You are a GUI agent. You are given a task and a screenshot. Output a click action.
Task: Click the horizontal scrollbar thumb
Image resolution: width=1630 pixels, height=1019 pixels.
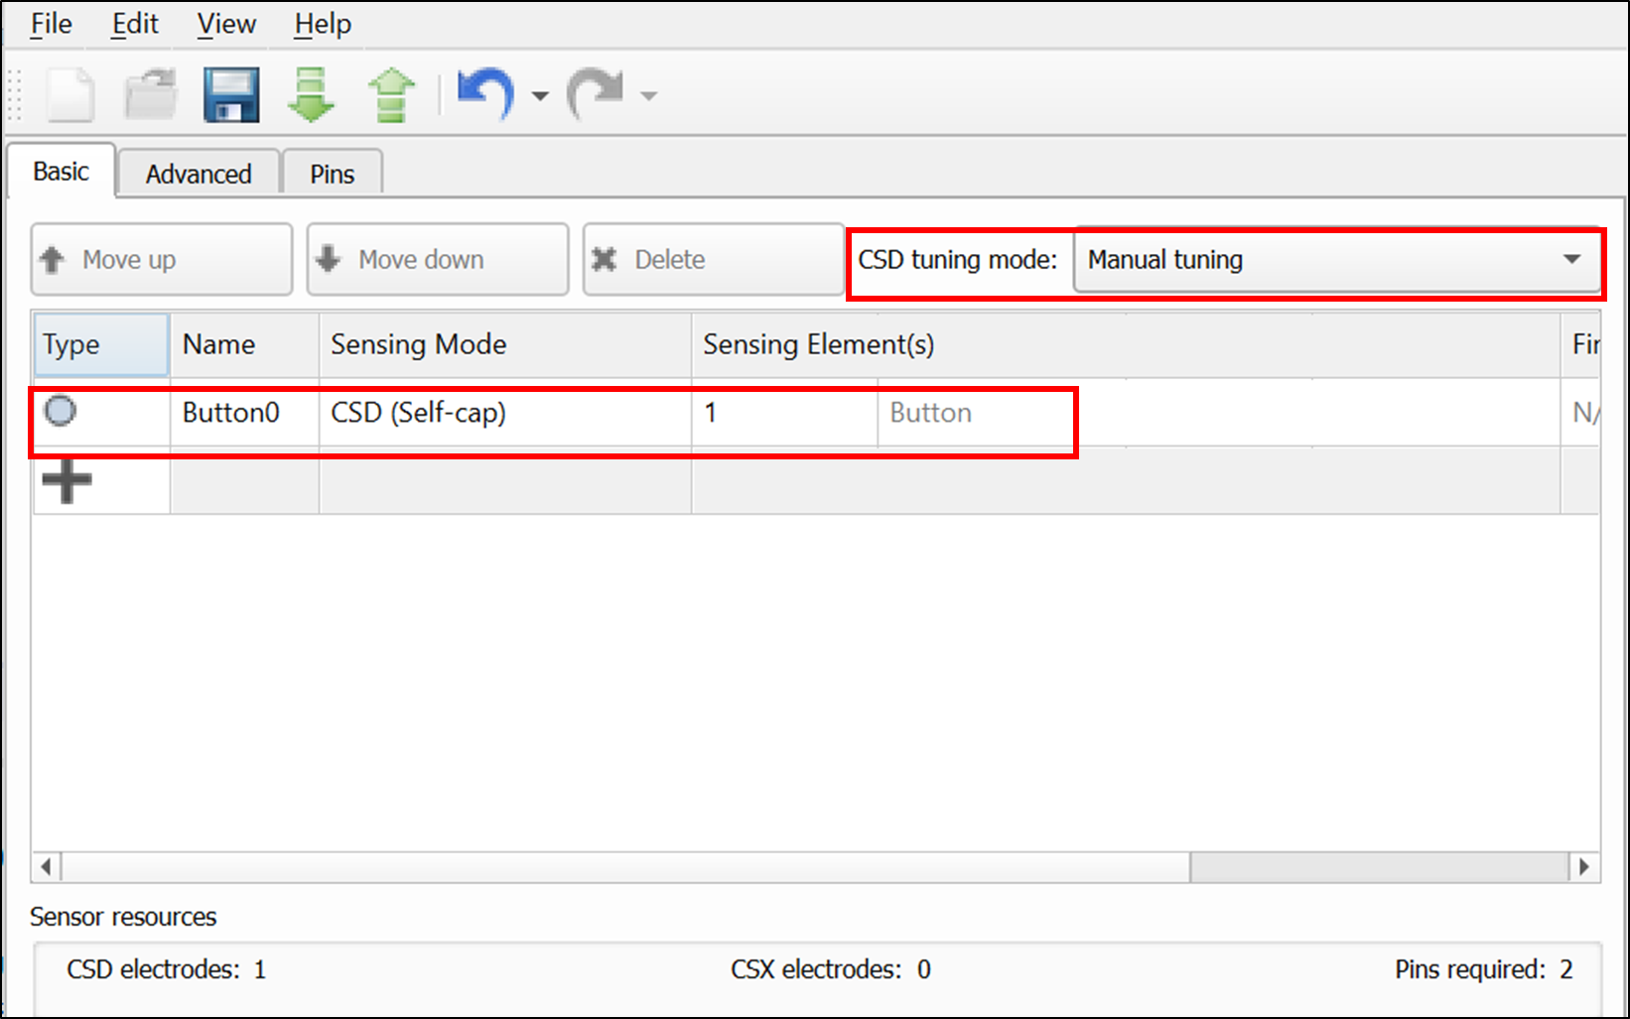626,866
